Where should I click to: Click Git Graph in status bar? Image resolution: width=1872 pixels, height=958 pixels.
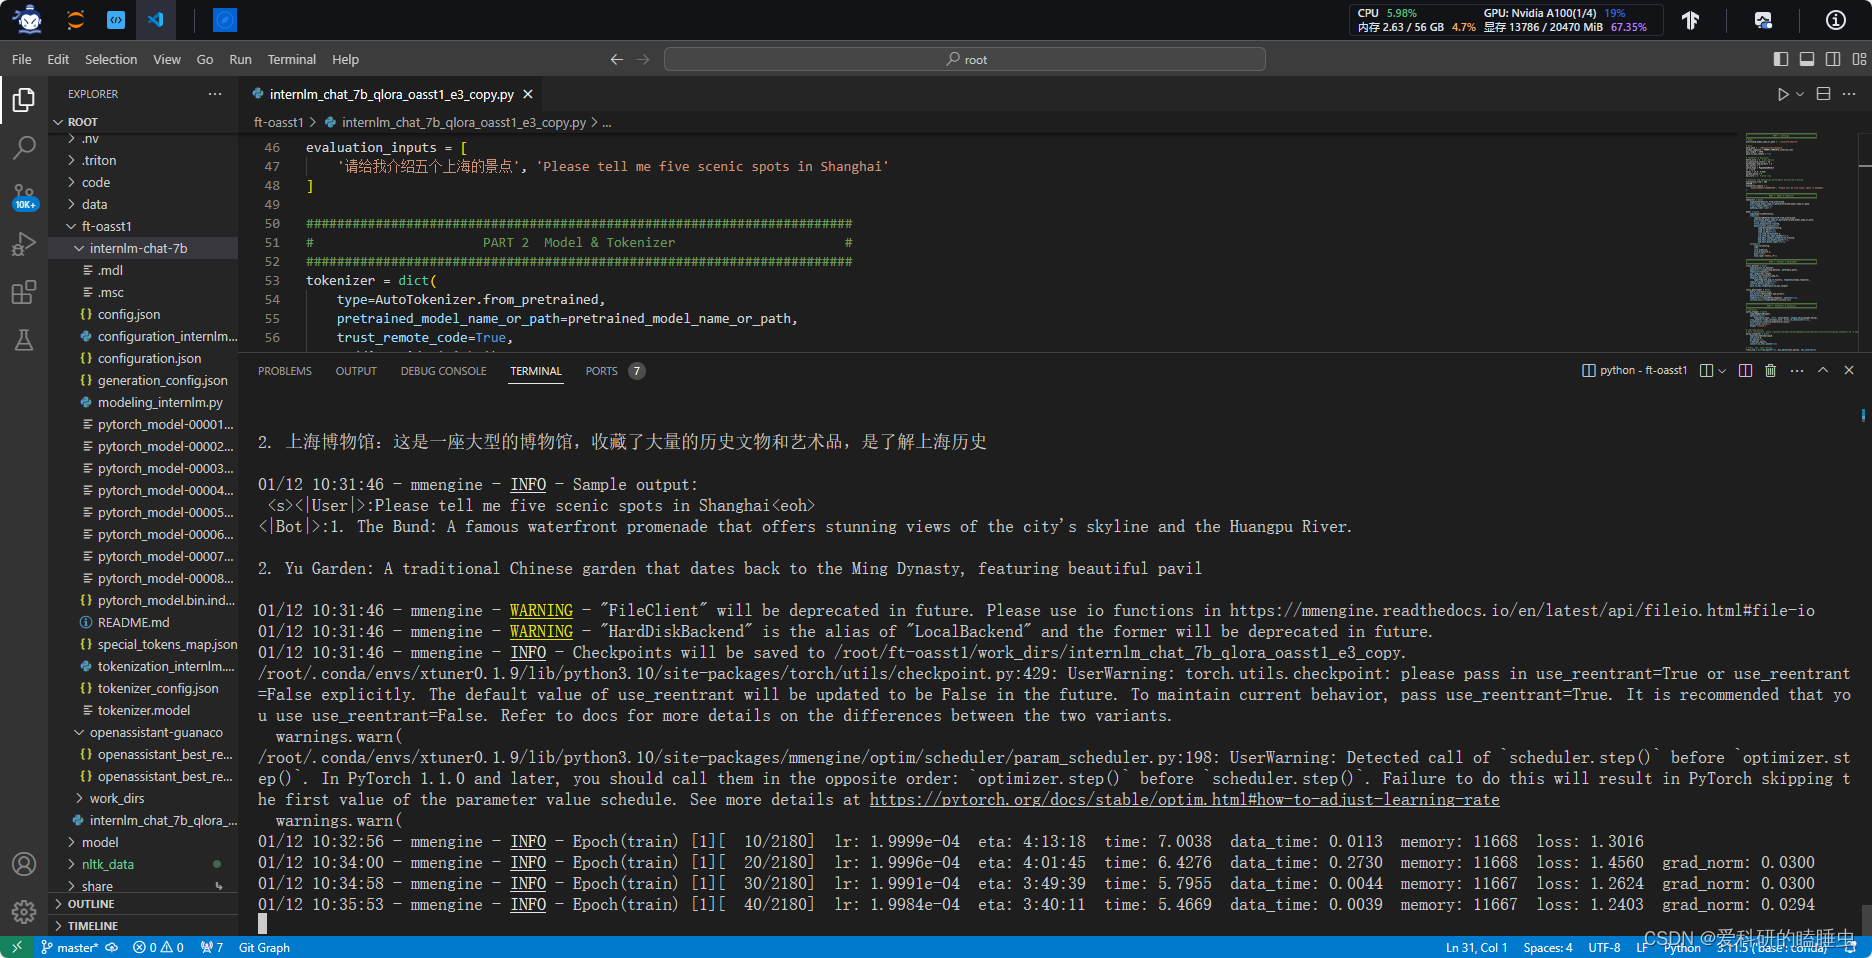[264, 947]
